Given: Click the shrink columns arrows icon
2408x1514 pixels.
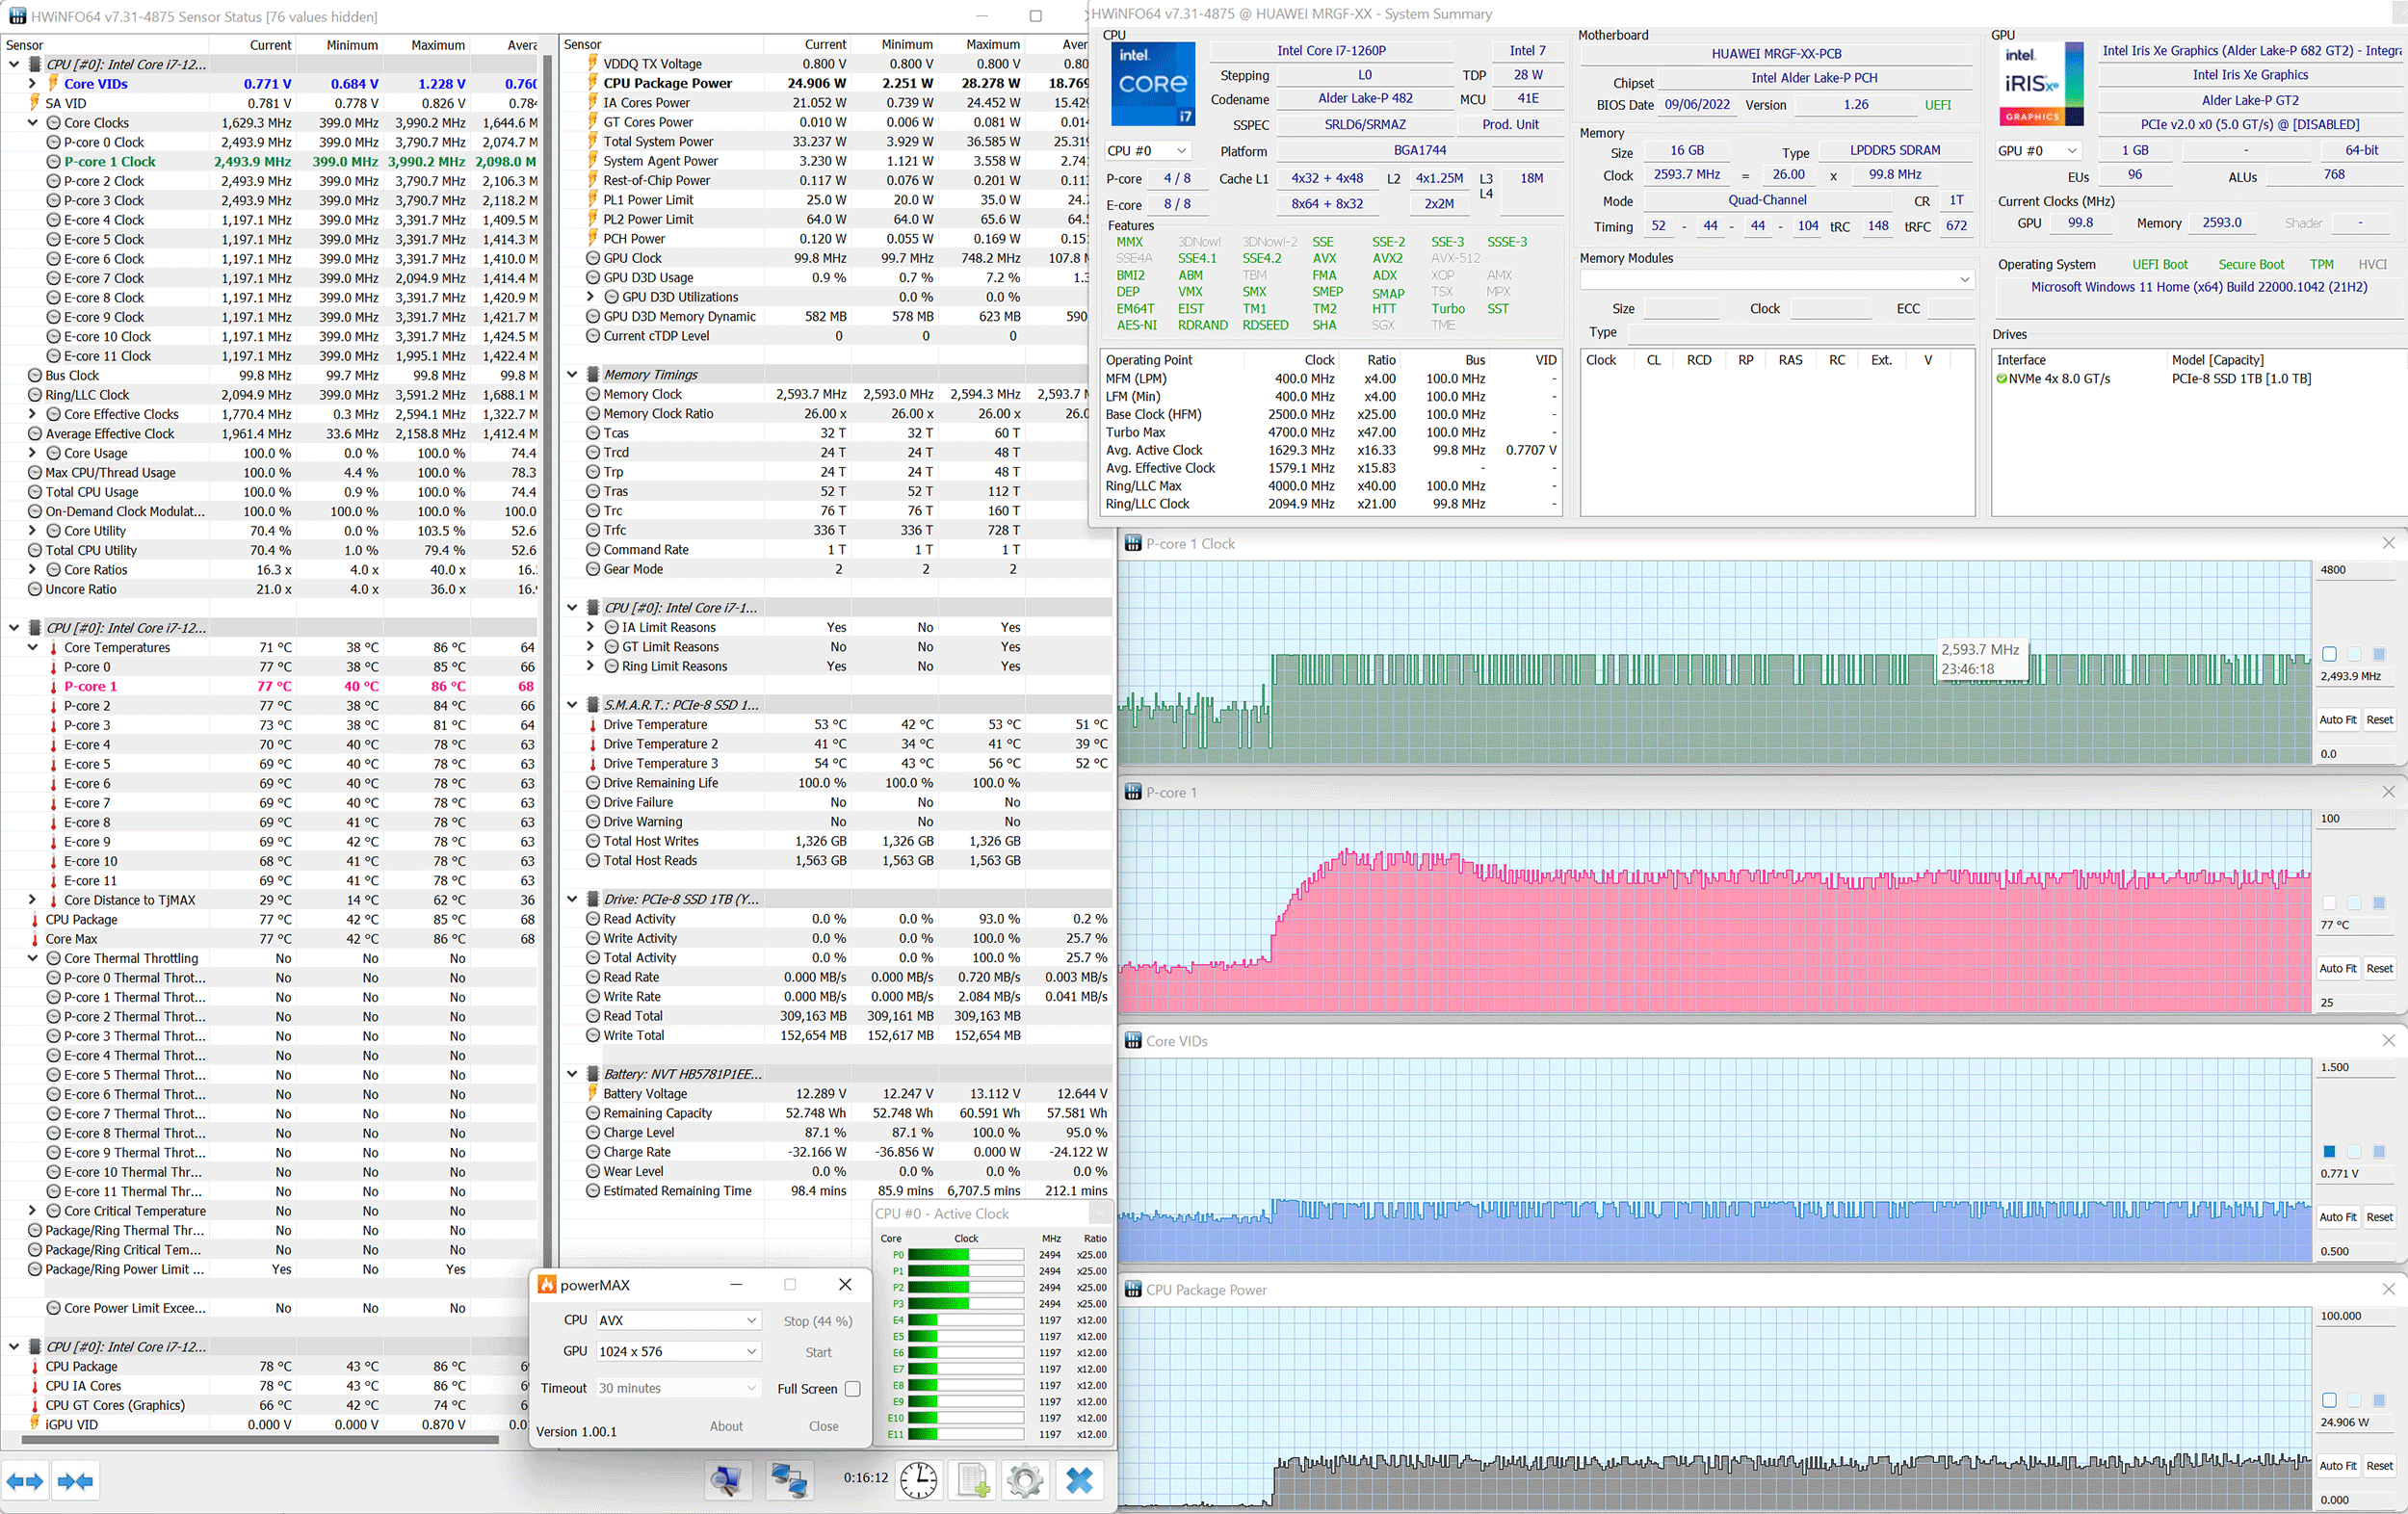Looking at the screenshot, I should (x=76, y=1481).
